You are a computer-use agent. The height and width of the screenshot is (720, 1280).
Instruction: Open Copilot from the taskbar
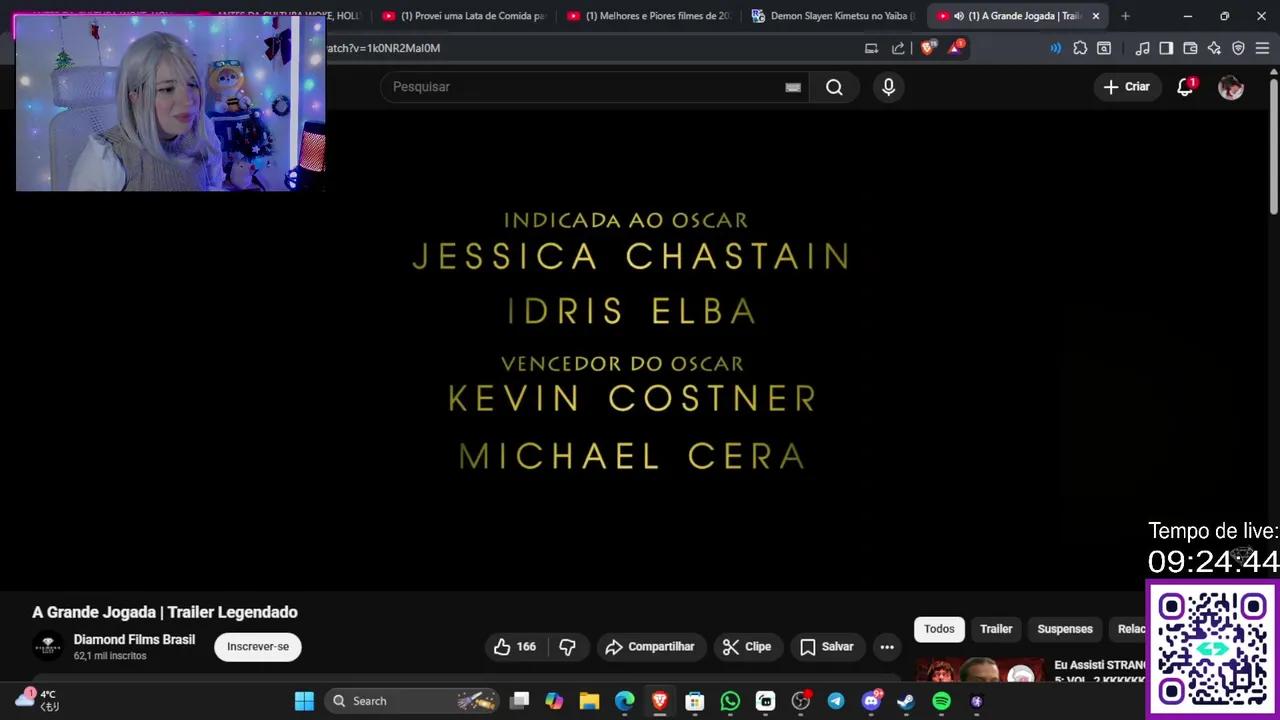click(554, 701)
